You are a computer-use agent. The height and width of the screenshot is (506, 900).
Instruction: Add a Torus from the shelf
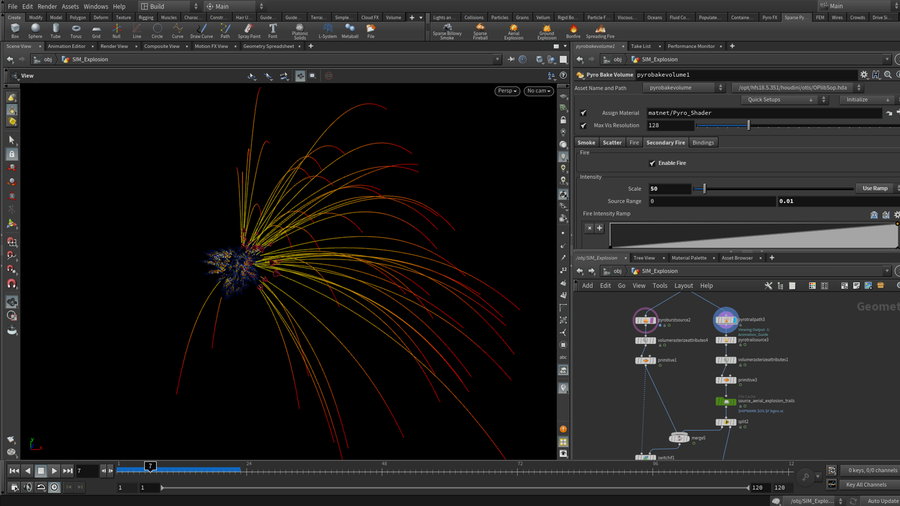[76, 30]
